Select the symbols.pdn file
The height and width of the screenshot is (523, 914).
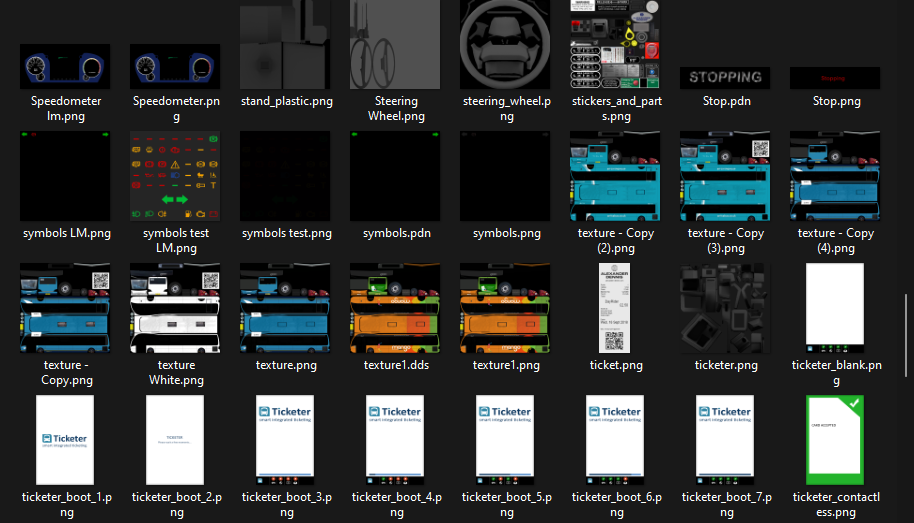tap(396, 176)
